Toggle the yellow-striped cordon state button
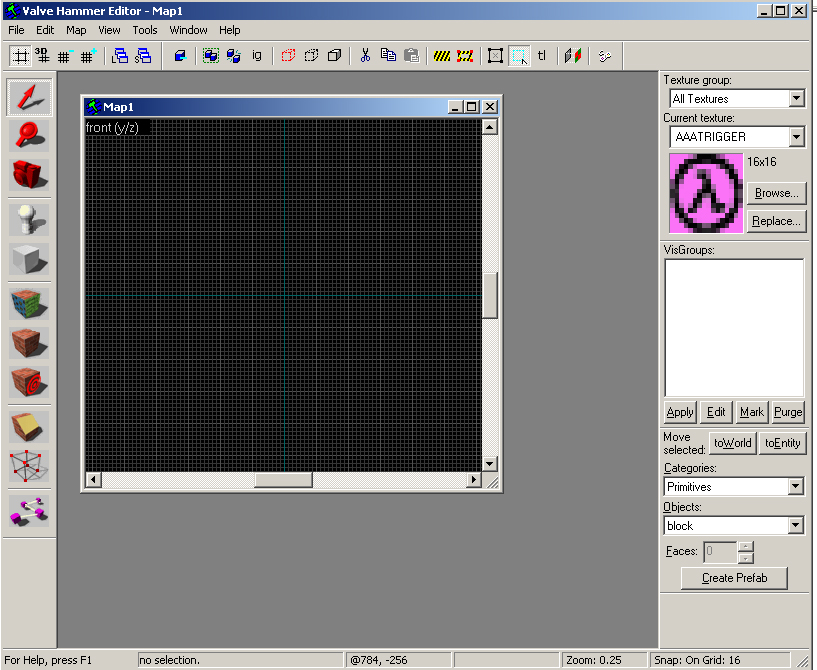 tap(442, 56)
